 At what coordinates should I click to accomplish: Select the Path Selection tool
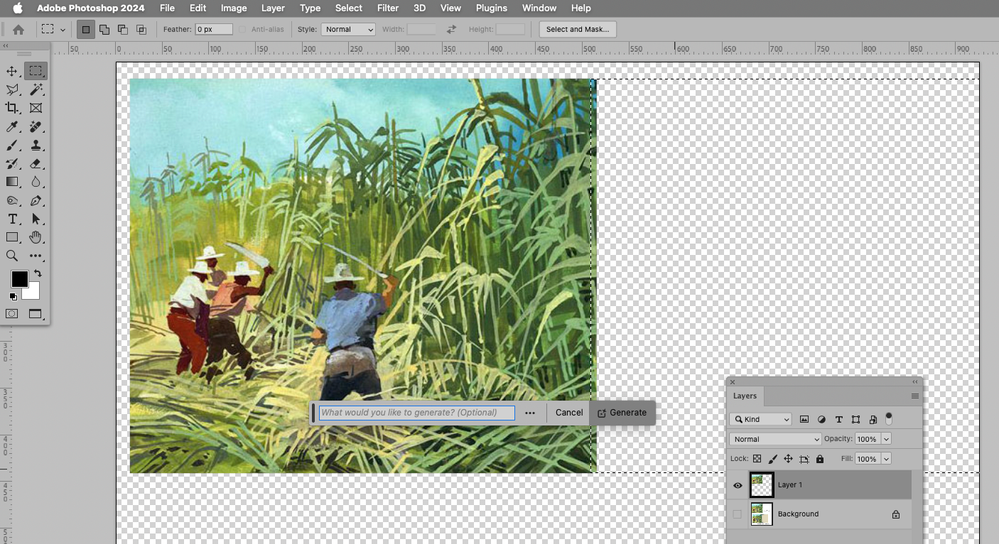point(36,219)
